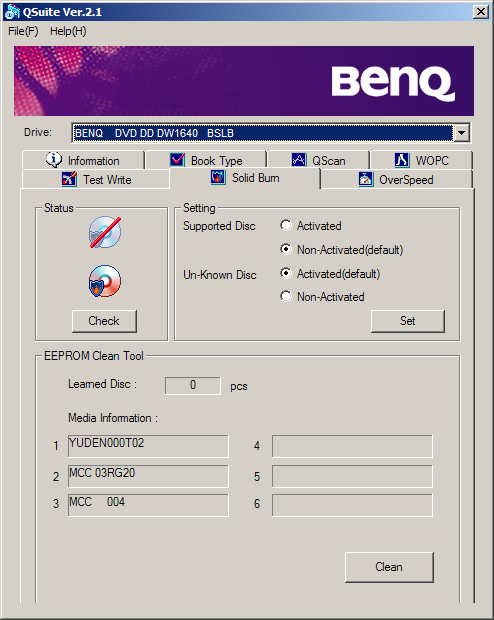Image resolution: width=494 pixels, height=620 pixels.
Task: Click the Information tab's info bubble icon
Action: pos(54,160)
